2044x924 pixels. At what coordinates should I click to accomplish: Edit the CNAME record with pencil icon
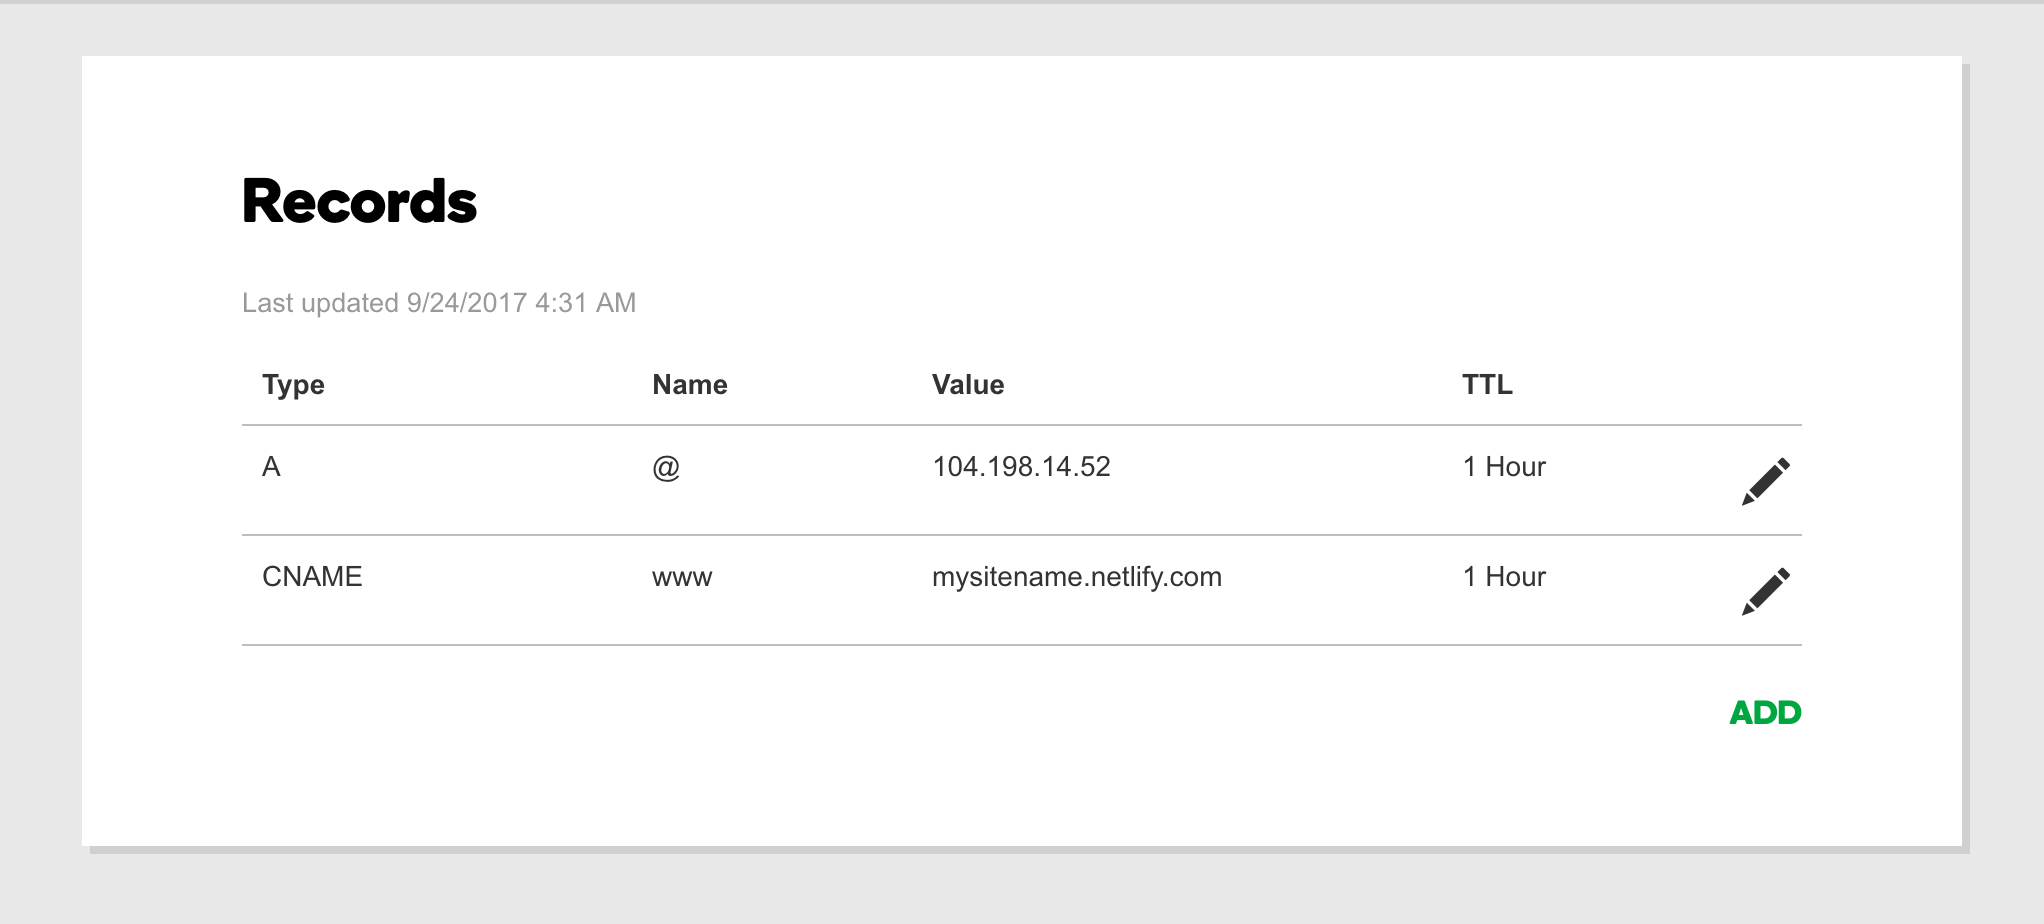tap(1765, 592)
